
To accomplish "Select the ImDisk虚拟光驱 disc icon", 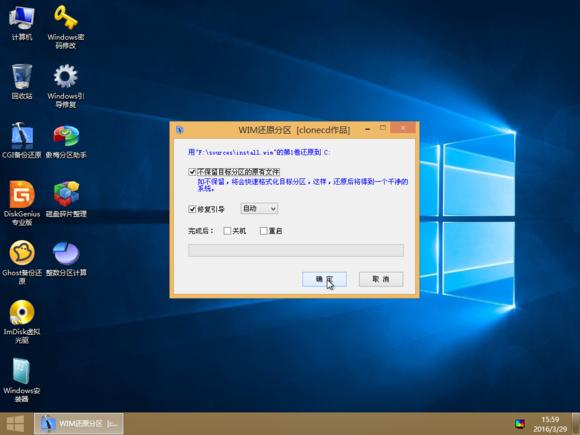I will pyautogui.click(x=22, y=321).
